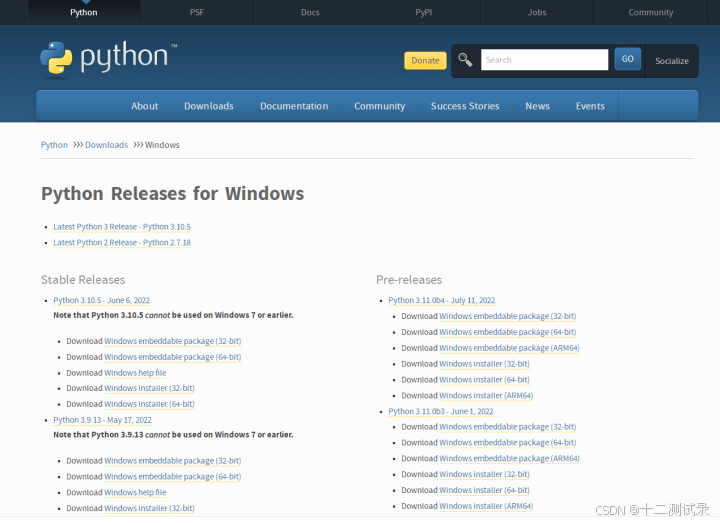Download Windows help file under Python 3.10.5
The image size is (720, 523).
(135, 373)
